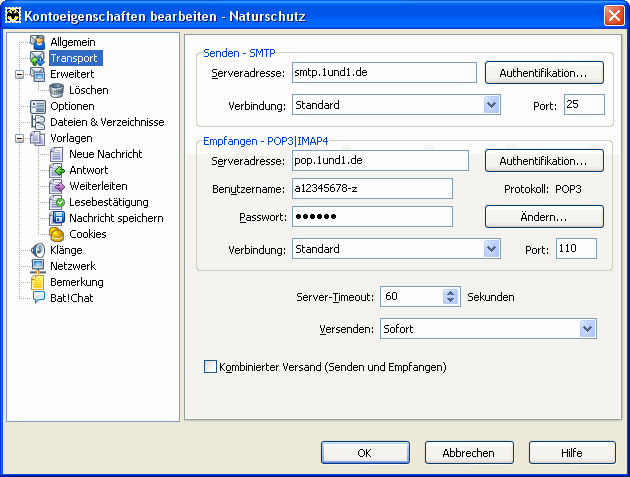Click The Bat! title bar icon
Screen dimensions: 630x477
[13, 16]
